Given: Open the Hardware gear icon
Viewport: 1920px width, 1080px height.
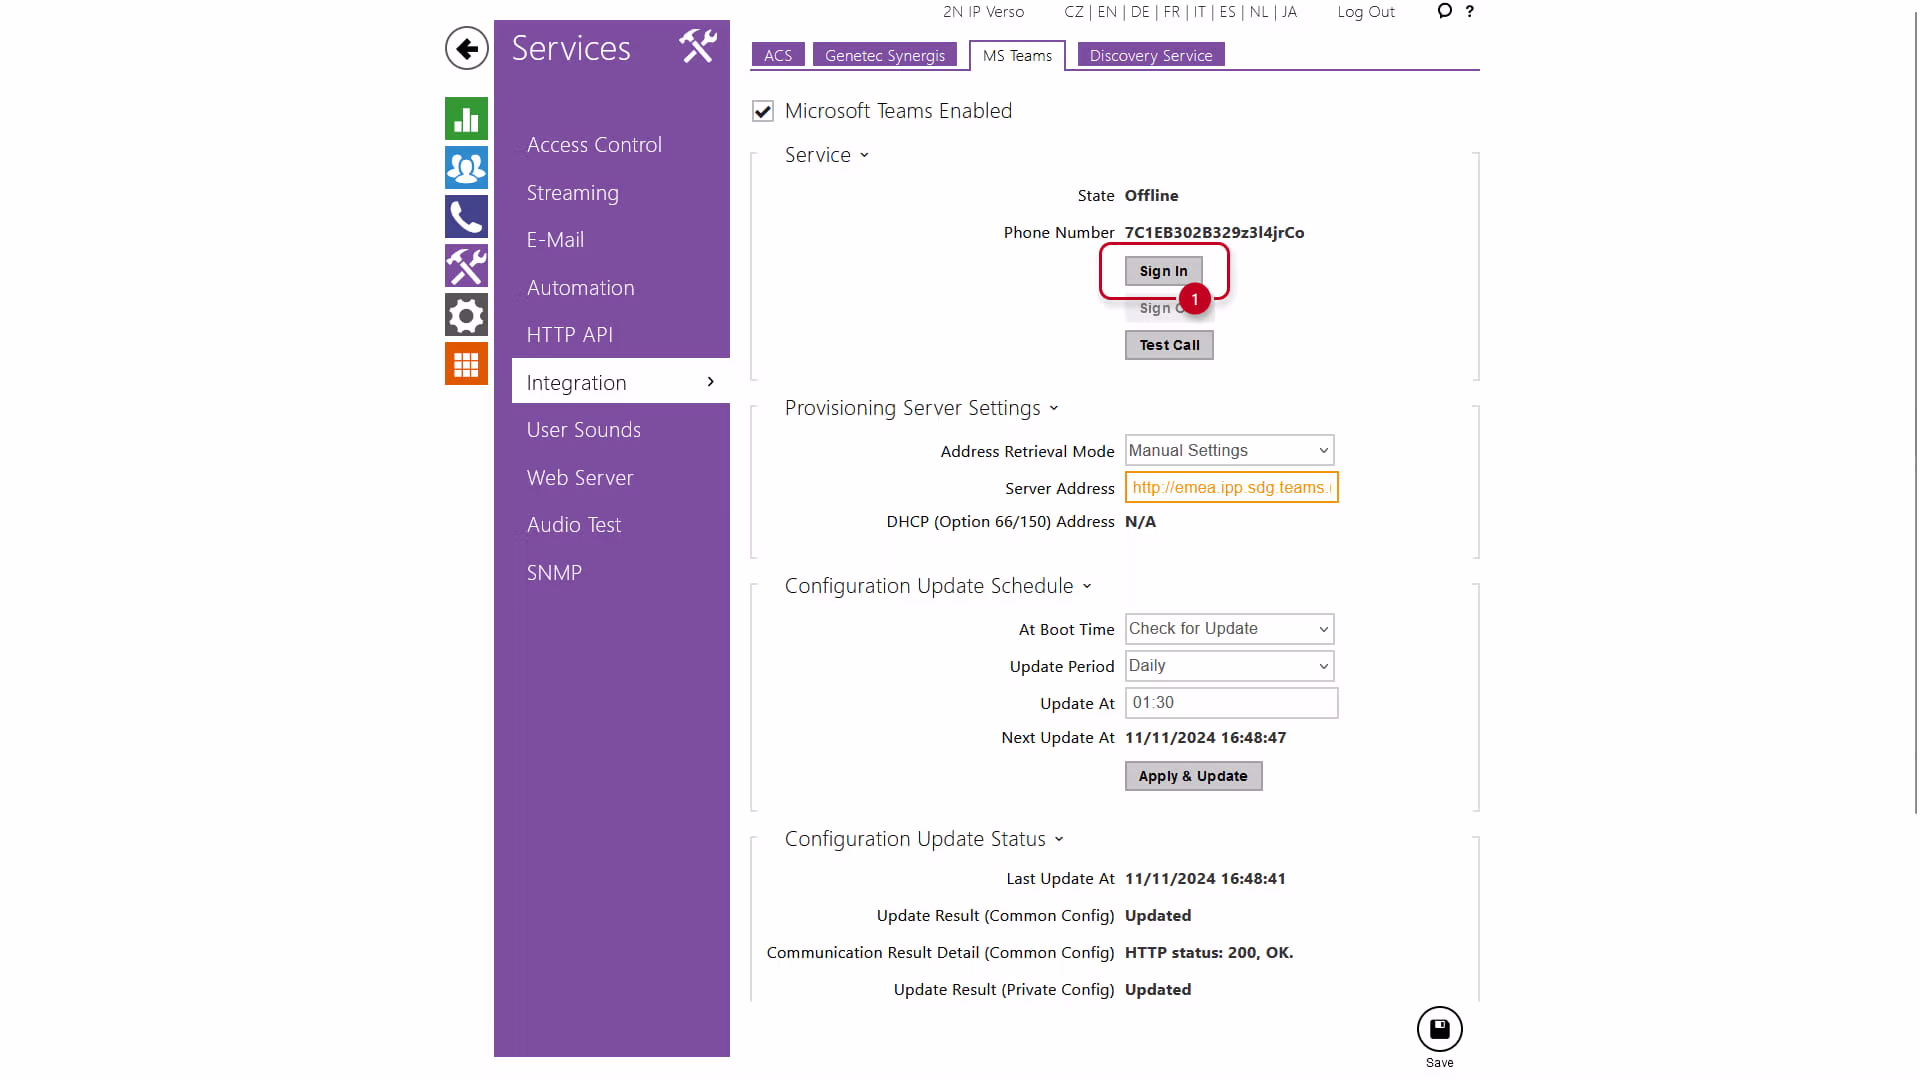Looking at the screenshot, I should click(466, 316).
